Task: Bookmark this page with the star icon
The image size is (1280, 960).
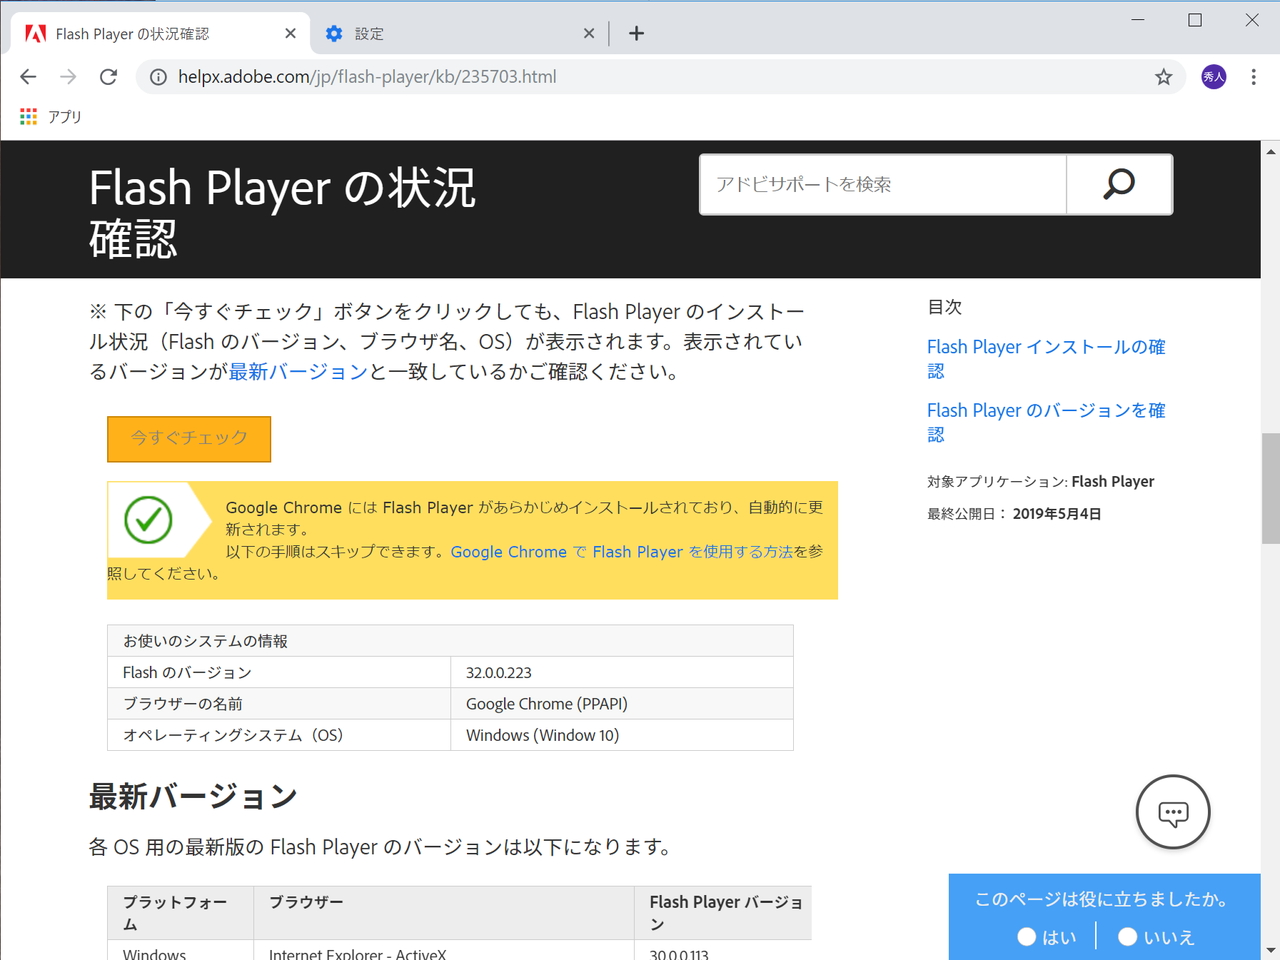Action: pyautogui.click(x=1163, y=76)
